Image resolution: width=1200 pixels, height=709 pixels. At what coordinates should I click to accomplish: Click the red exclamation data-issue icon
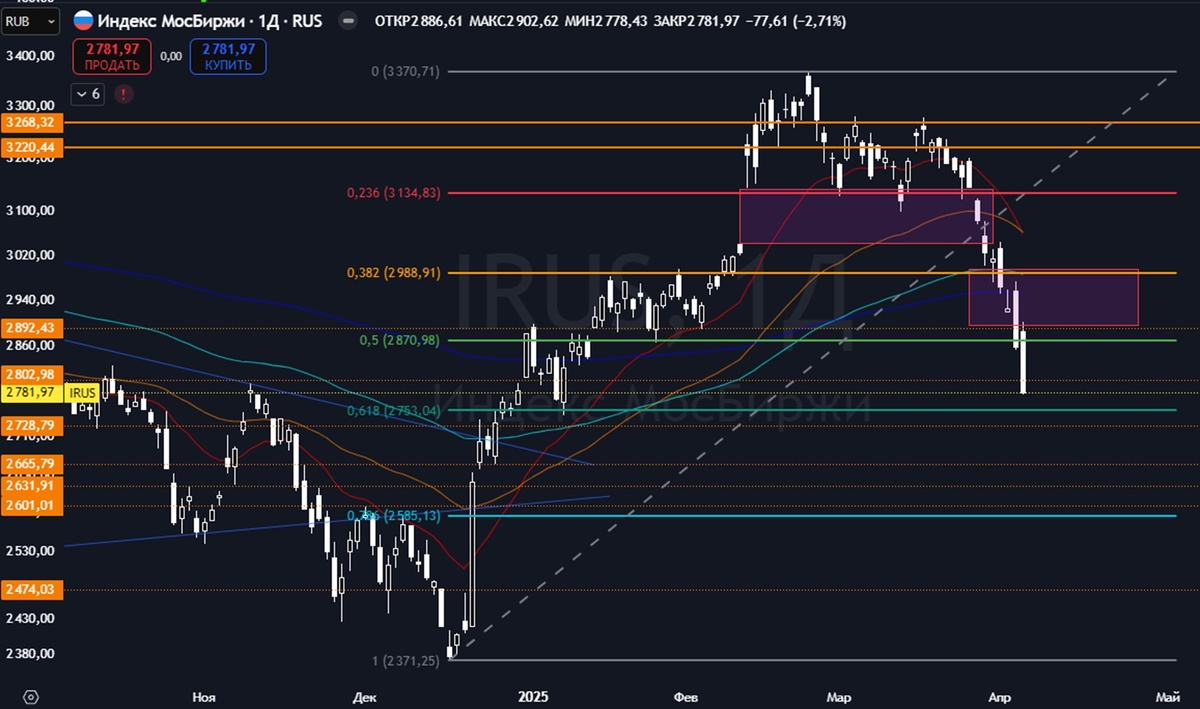[x=122, y=93]
